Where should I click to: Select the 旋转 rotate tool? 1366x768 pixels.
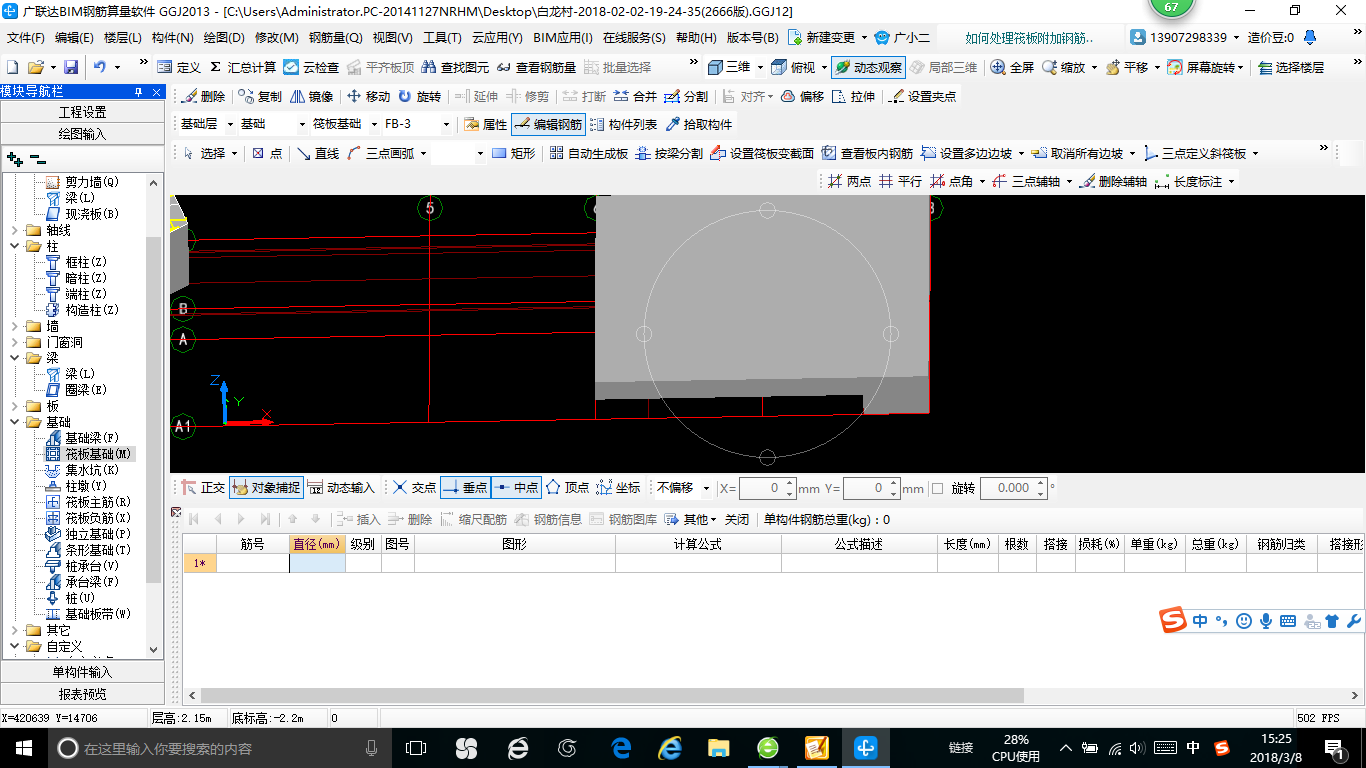pyautogui.click(x=419, y=97)
